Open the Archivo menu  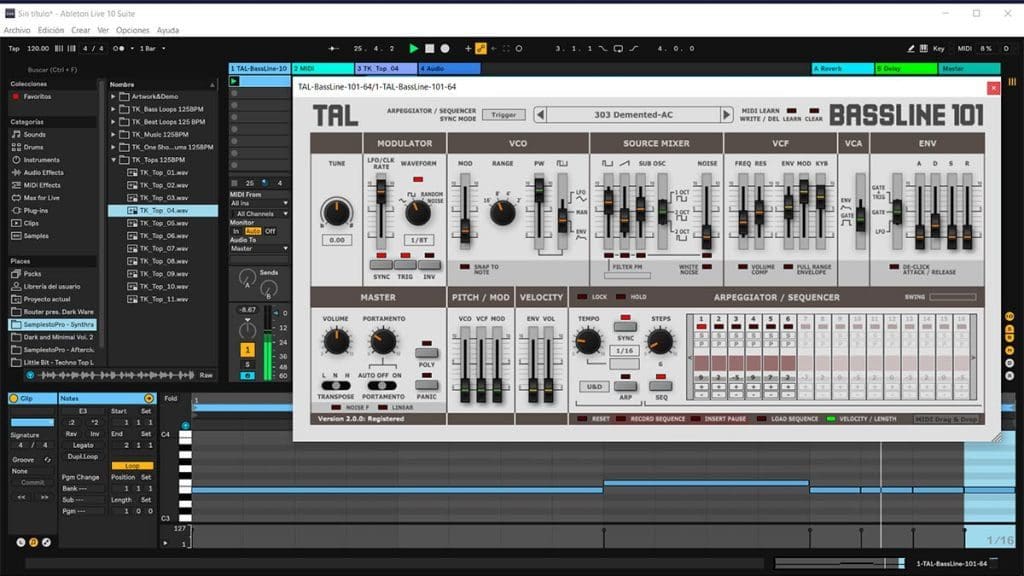click(17, 30)
